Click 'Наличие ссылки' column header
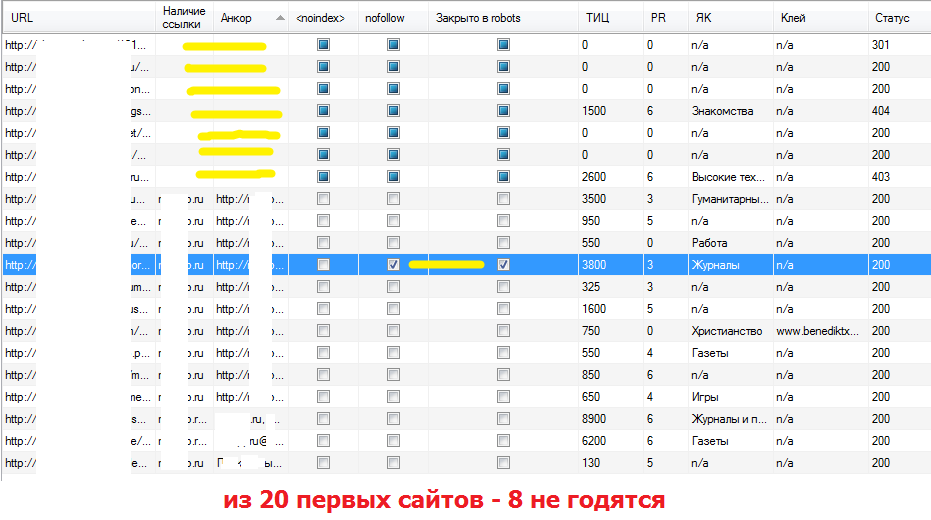 [184, 17]
